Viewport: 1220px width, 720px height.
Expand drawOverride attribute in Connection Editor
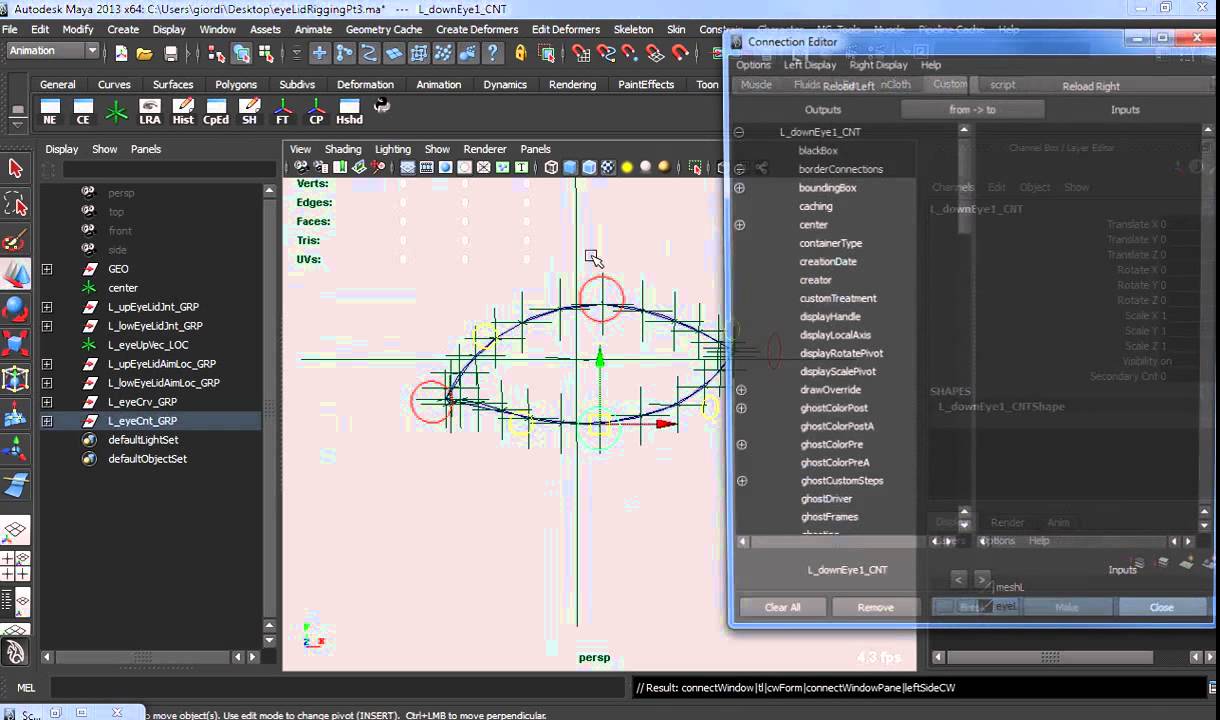coord(741,390)
